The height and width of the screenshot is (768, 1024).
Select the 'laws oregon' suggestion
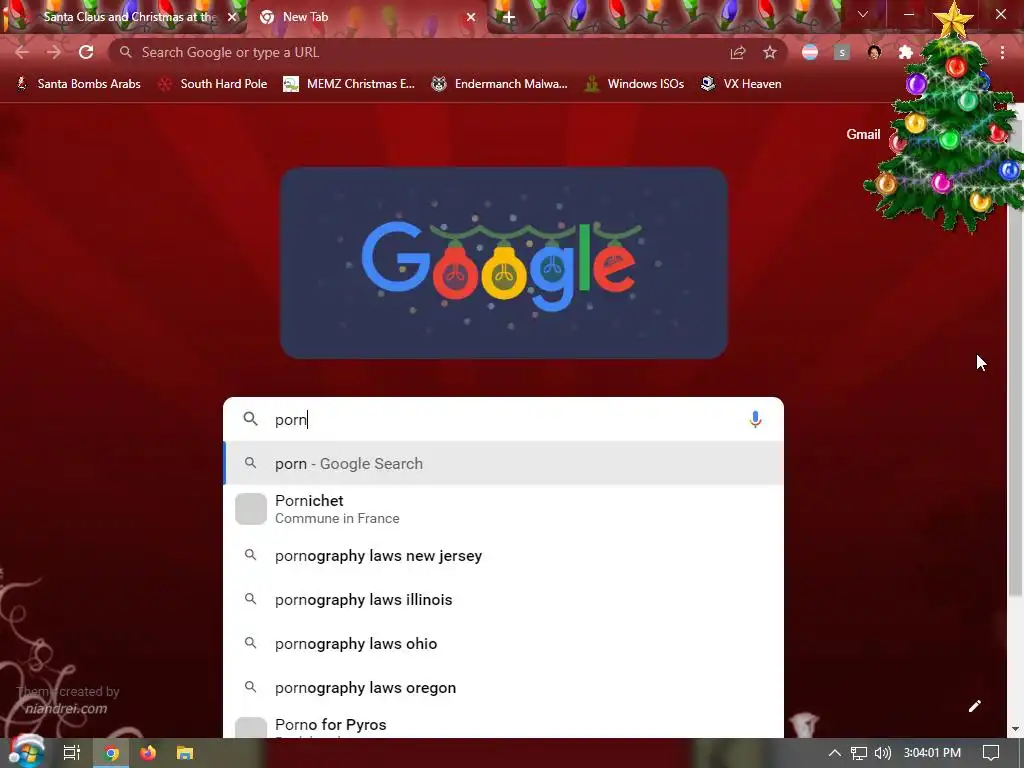click(504, 688)
